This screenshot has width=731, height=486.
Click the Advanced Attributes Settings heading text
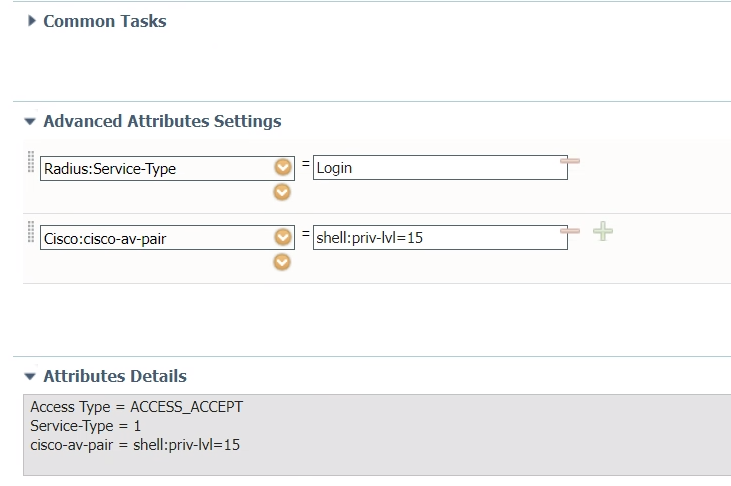[162, 122]
